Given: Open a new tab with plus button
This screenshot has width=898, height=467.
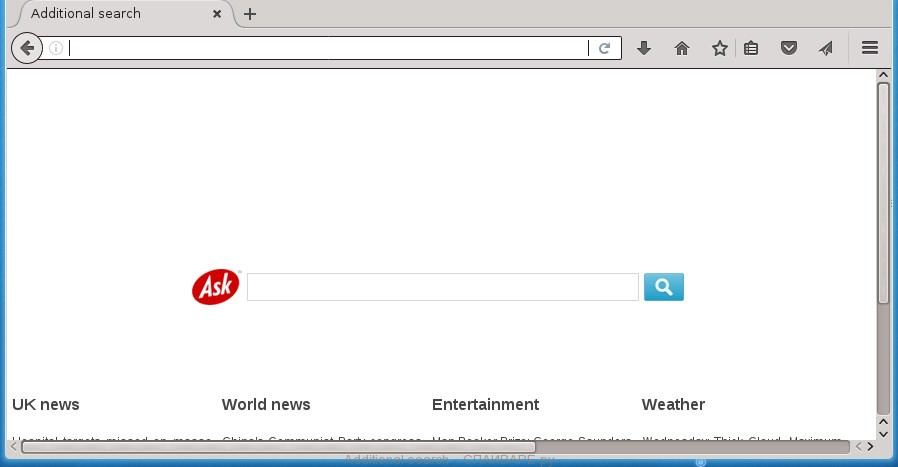Looking at the screenshot, I should pyautogui.click(x=250, y=14).
